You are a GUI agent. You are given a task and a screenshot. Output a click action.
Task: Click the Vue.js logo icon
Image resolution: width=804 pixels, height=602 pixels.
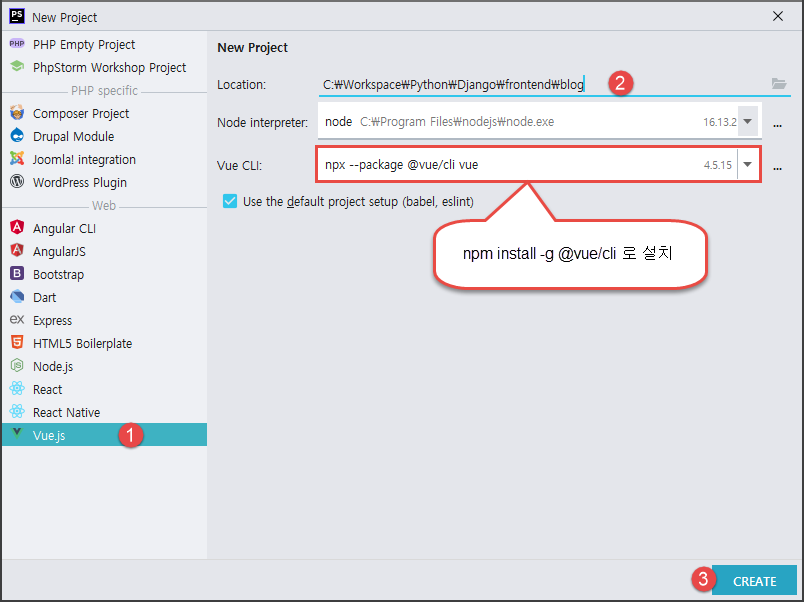point(17,433)
